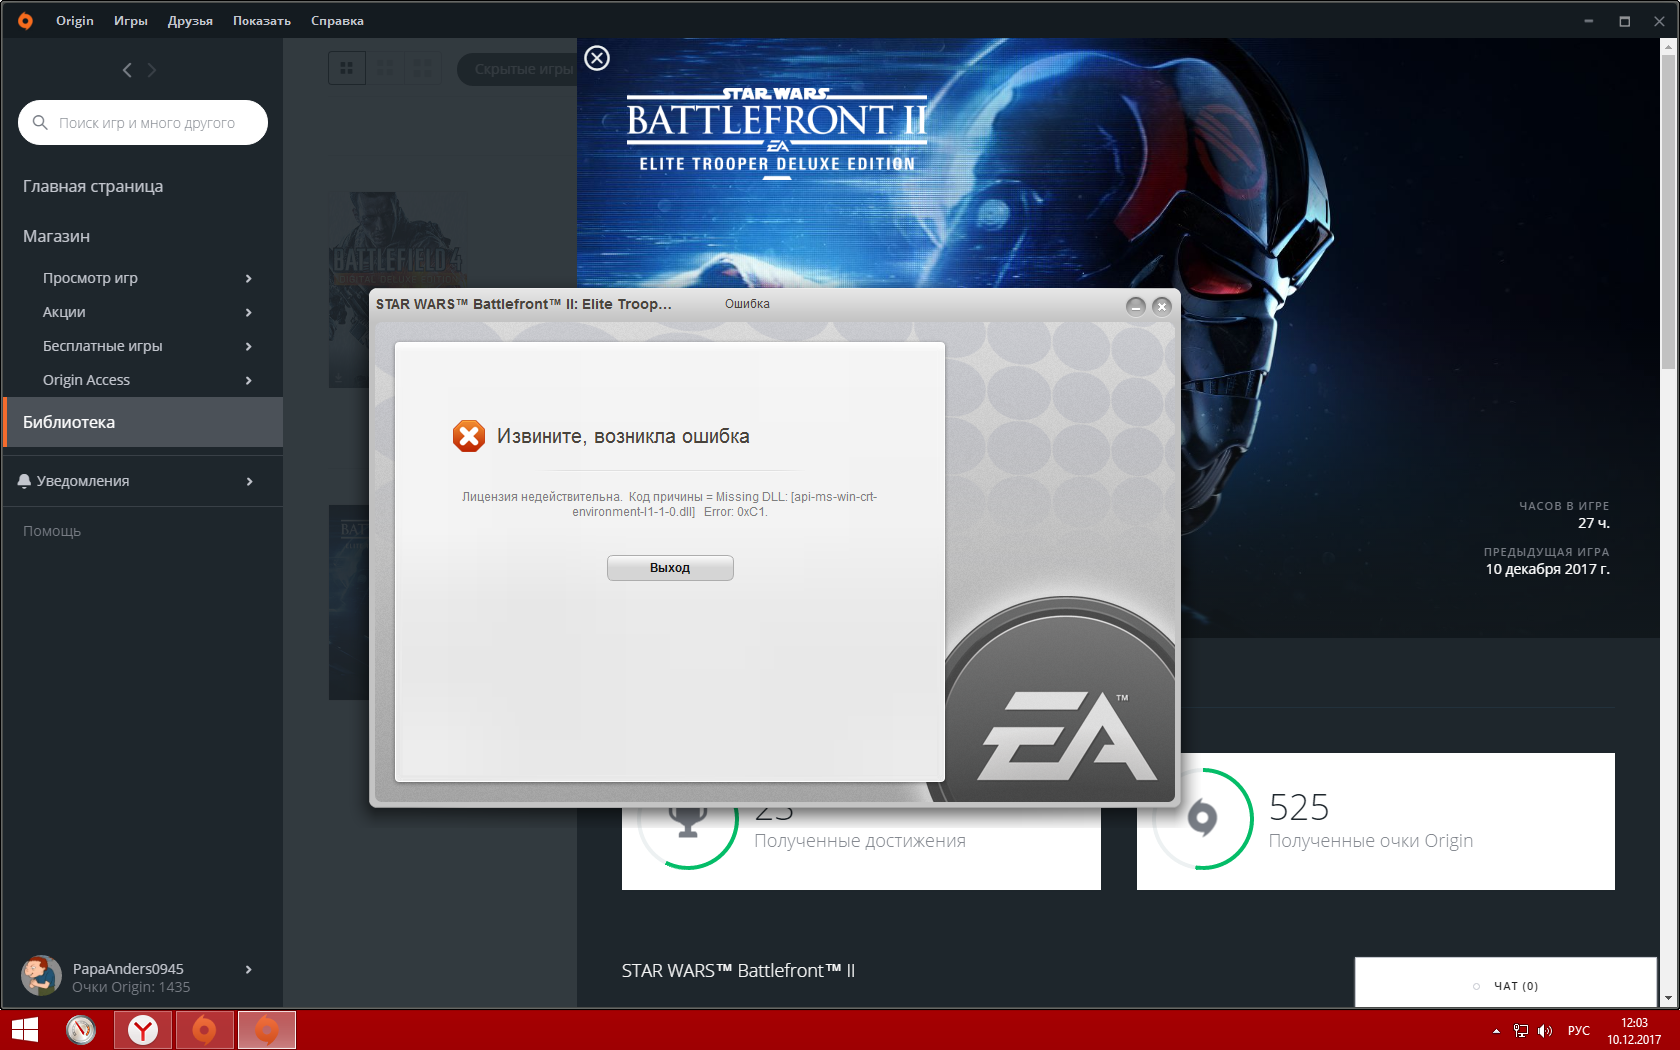Minimize the Battlefront II error dialog

click(1136, 306)
